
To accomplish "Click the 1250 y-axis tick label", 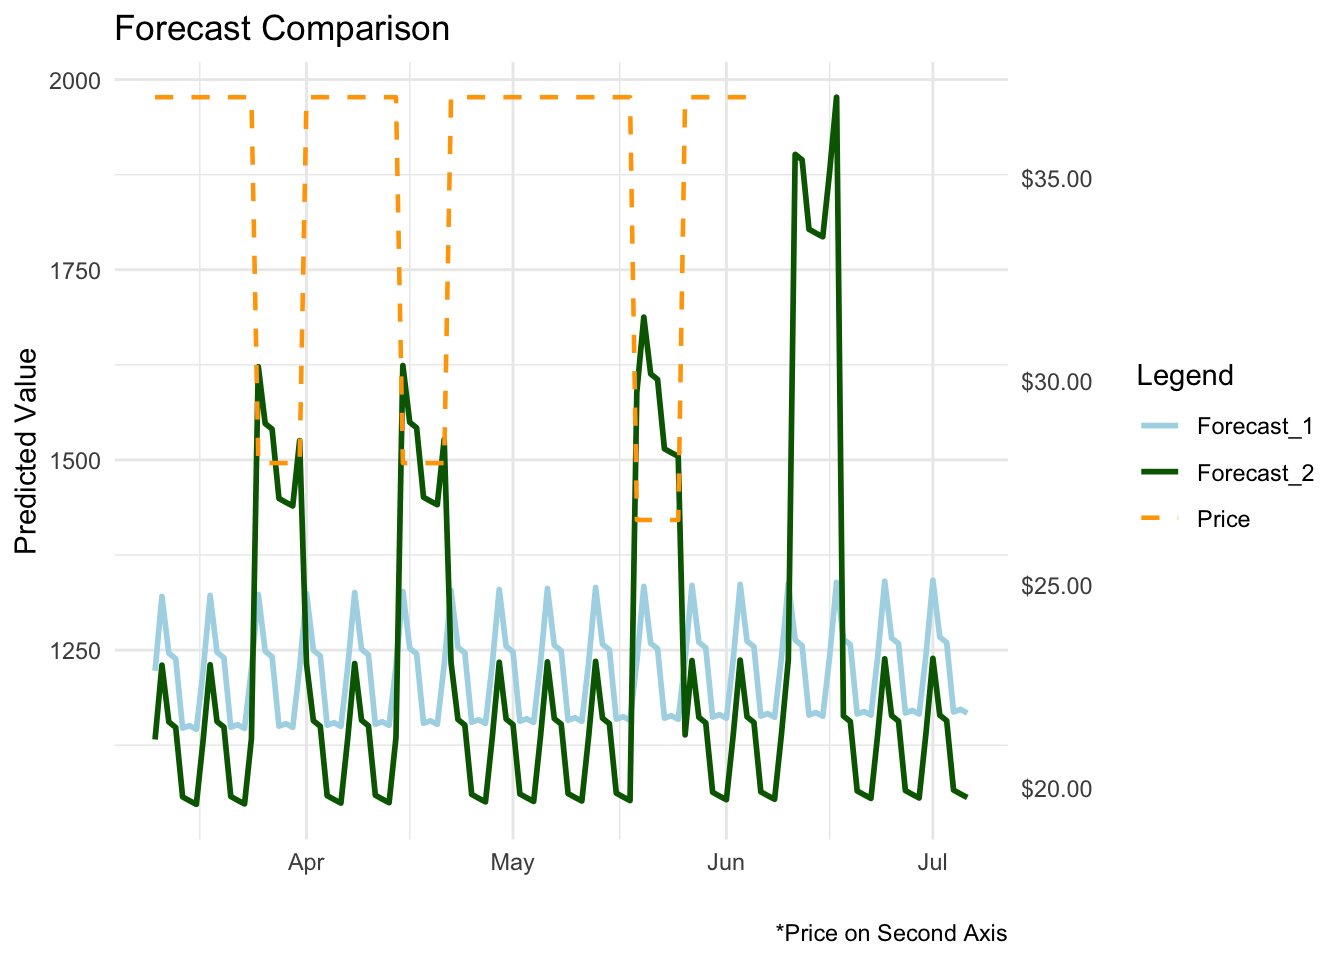I will click(75, 650).
